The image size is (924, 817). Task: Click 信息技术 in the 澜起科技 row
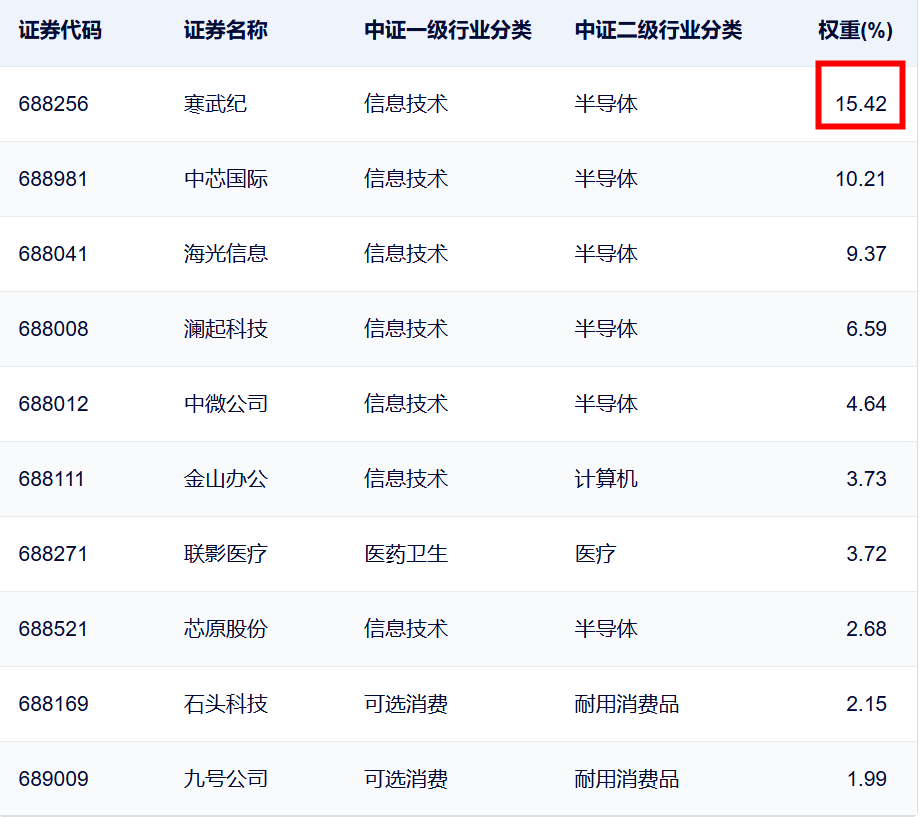coord(406,328)
